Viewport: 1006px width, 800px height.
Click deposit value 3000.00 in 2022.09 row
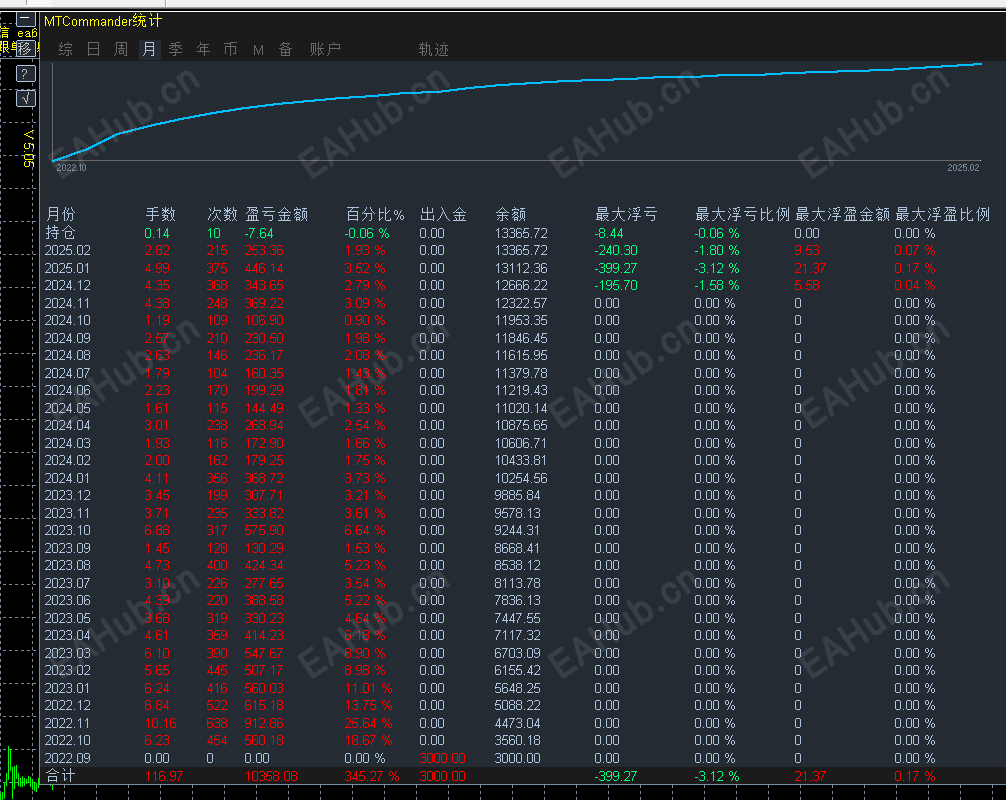click(442, 758)
